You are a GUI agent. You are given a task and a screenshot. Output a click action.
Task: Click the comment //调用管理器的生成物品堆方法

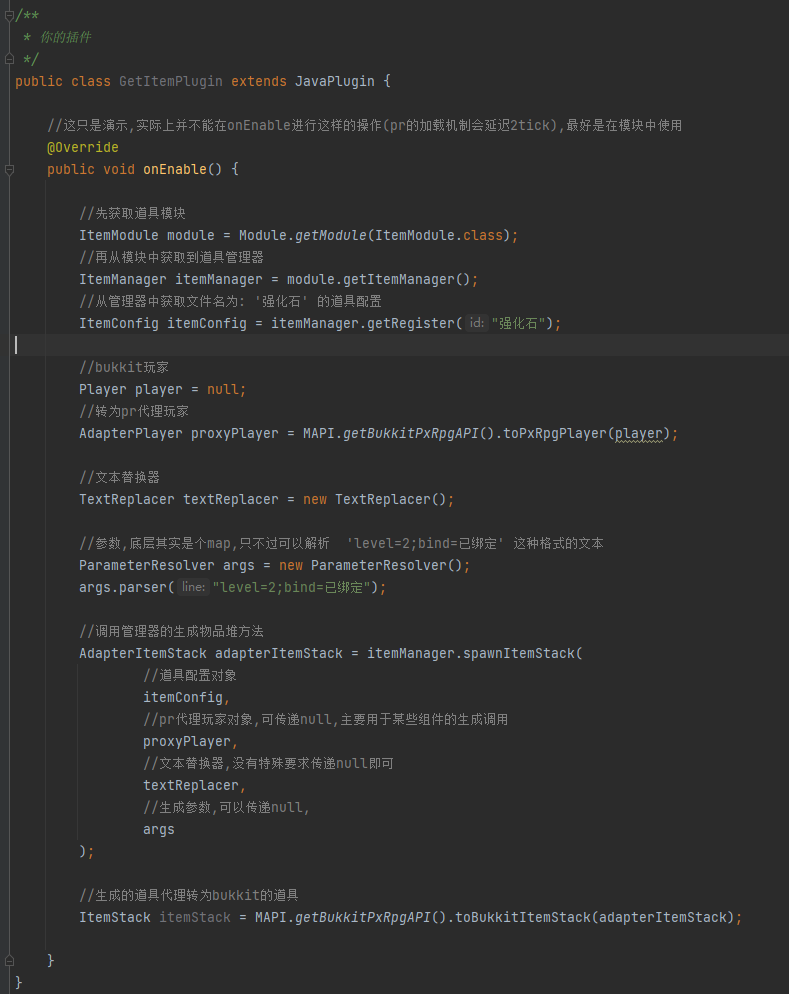point(171,631)
